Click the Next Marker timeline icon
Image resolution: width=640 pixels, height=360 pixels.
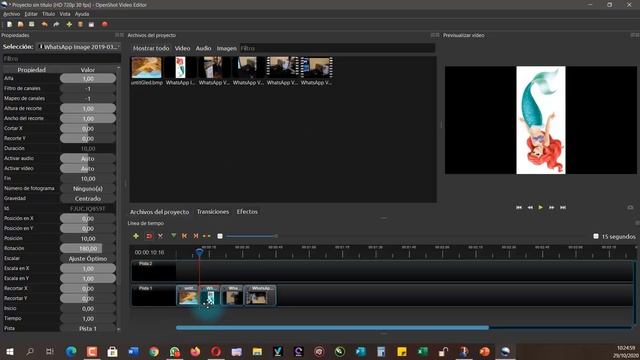[196, 236]
